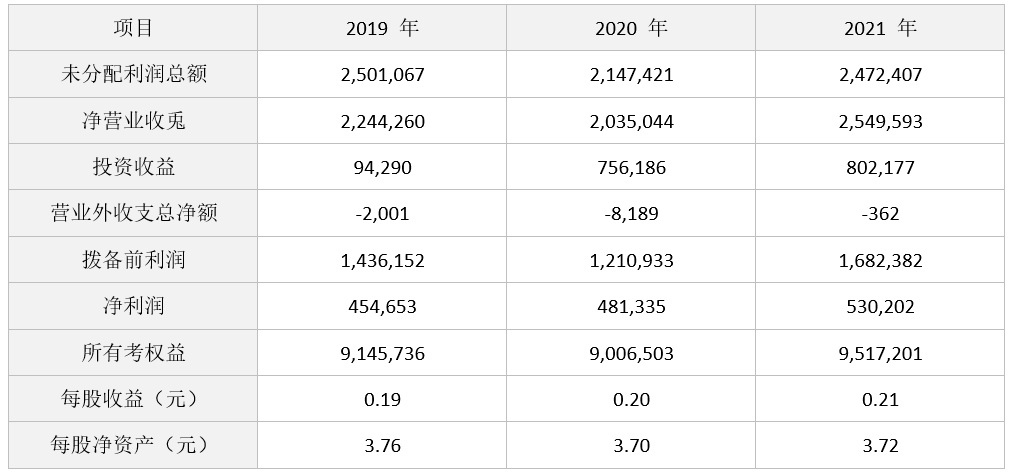Select the 2019 年 column header
The width and height of the screenshot is (1015, 476).
(x=382, y=28)
